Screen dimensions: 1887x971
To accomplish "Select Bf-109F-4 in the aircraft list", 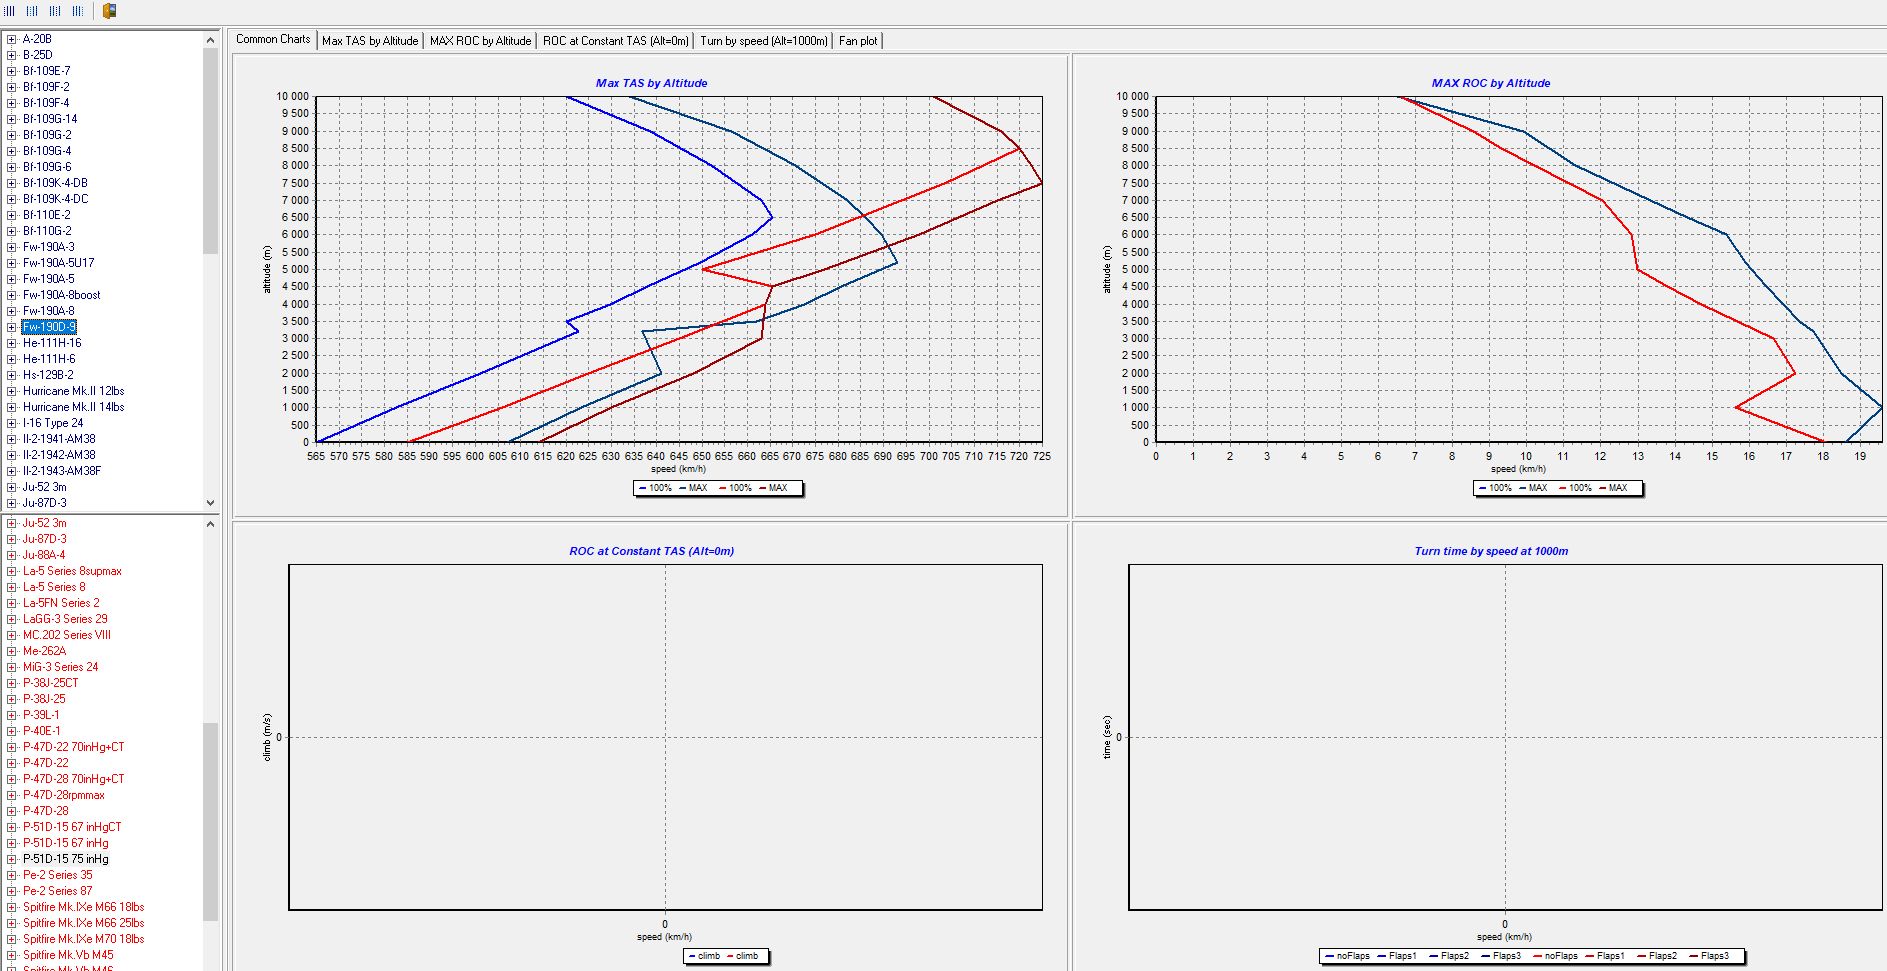I will (46, 103).
